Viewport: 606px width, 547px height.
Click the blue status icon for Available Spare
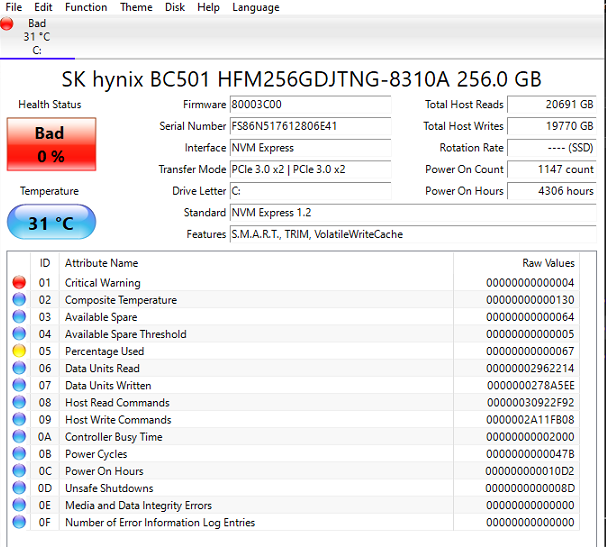click(x=19, y=317)
